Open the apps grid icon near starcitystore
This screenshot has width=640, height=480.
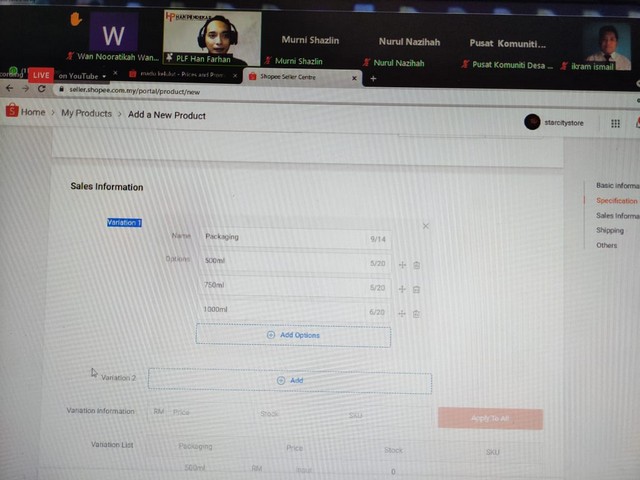coord(615,123)
